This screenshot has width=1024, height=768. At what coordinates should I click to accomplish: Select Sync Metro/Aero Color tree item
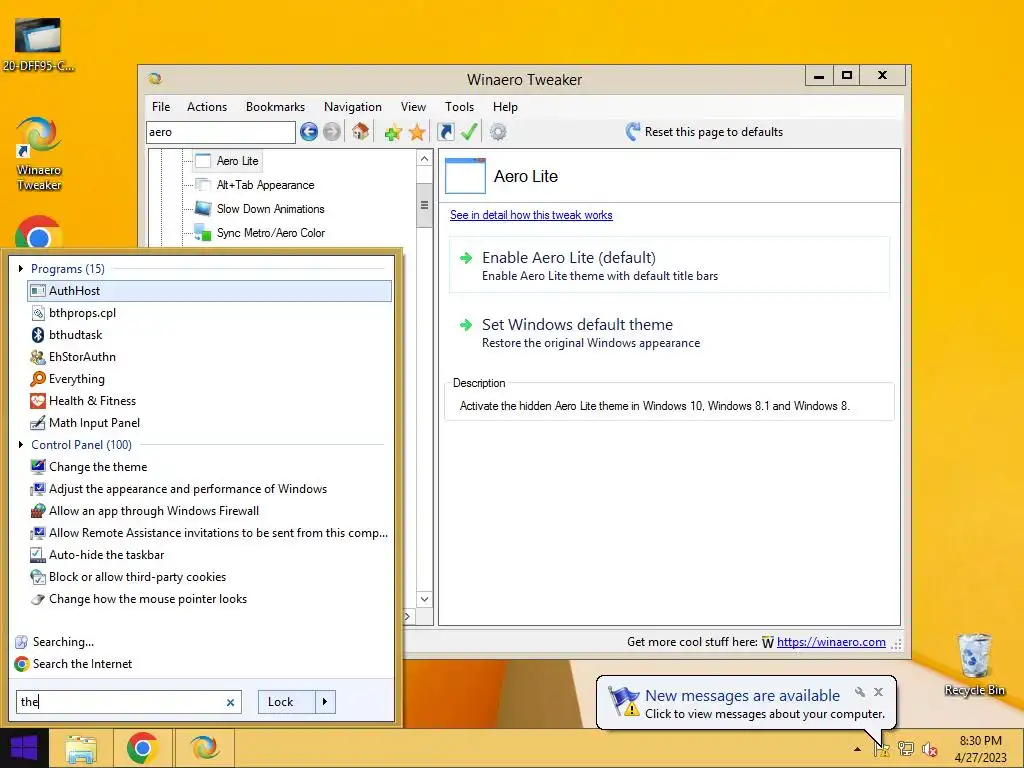[260, 233]
